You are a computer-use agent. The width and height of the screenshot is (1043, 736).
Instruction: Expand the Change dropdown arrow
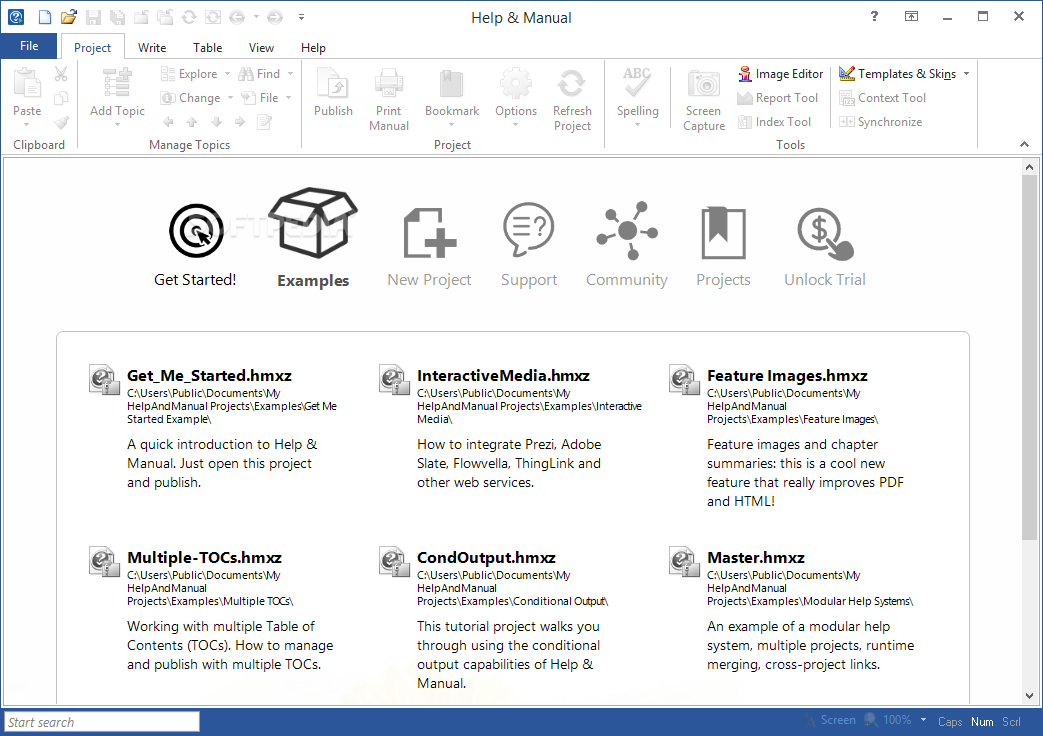click(x=230, y=98)
